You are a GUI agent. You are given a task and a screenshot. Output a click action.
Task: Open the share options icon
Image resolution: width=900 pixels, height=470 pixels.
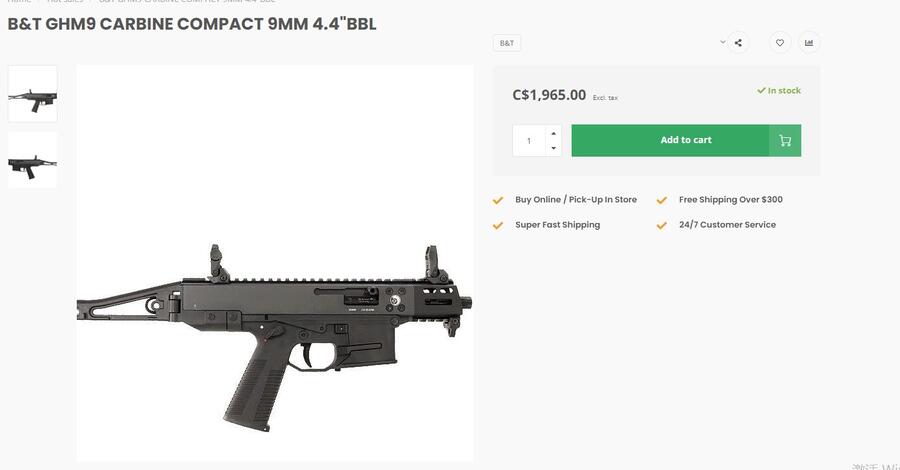(738, 43)
